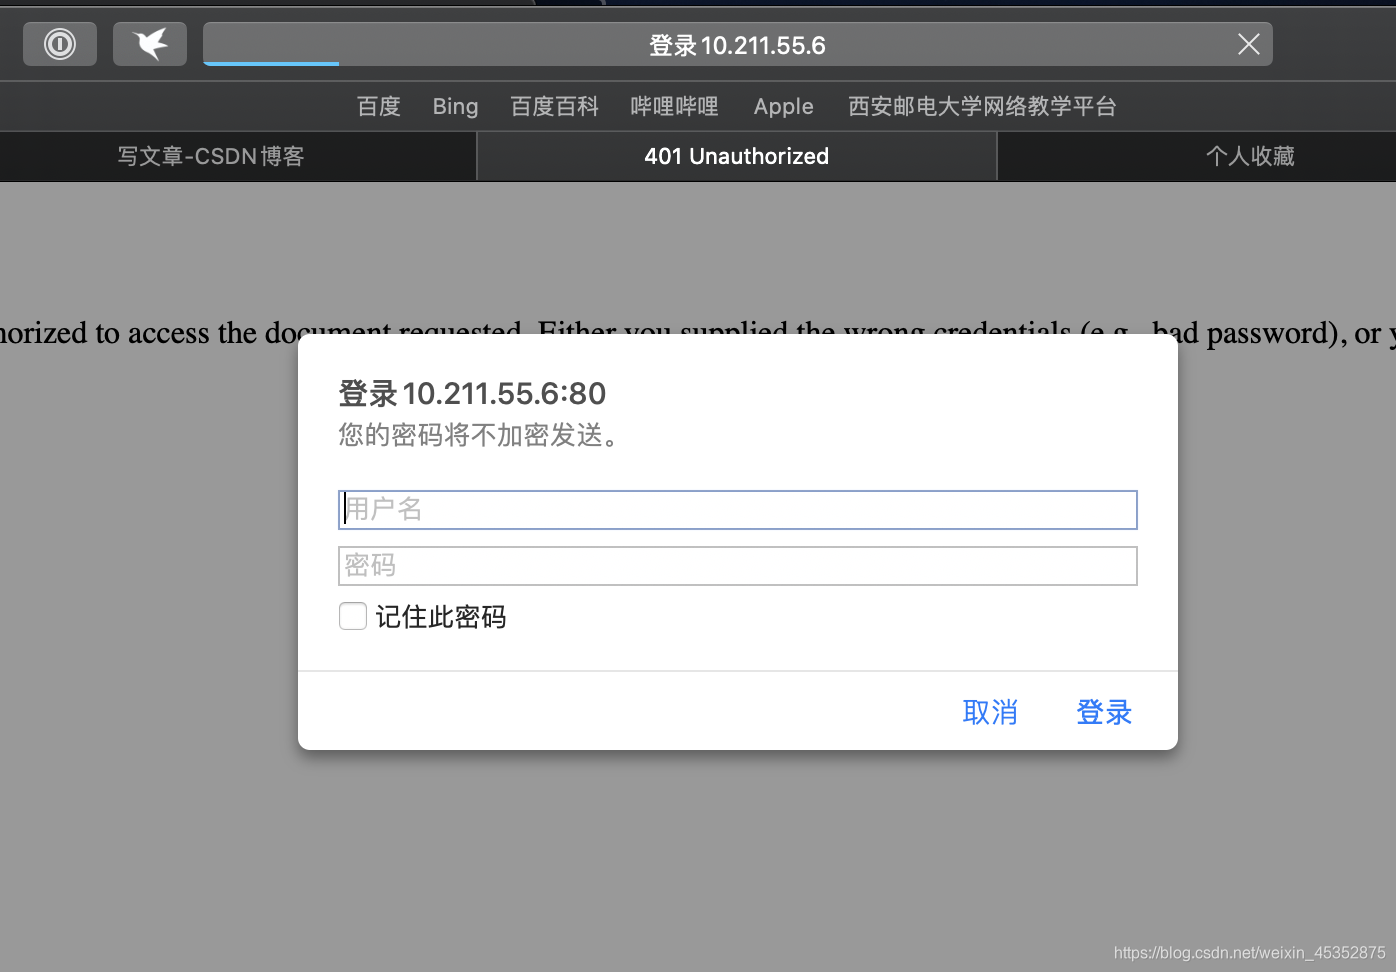Enable the 记住此密码 checkbox
The height and width of the screenshot is (972, 1396).
pyautogui.click(x=353, y=616)
